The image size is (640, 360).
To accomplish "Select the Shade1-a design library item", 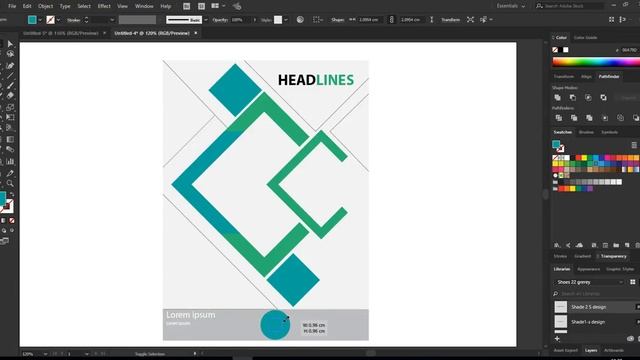I will point(596,322).
